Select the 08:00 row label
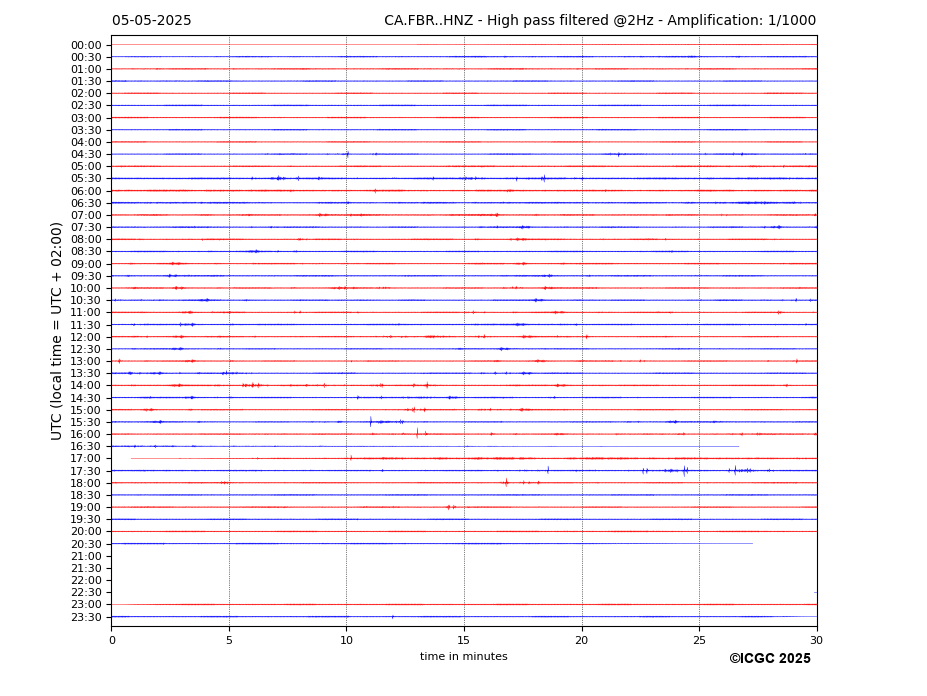This screenshot has width=927, height=696. pyautogui.click(x=86, y=239)
